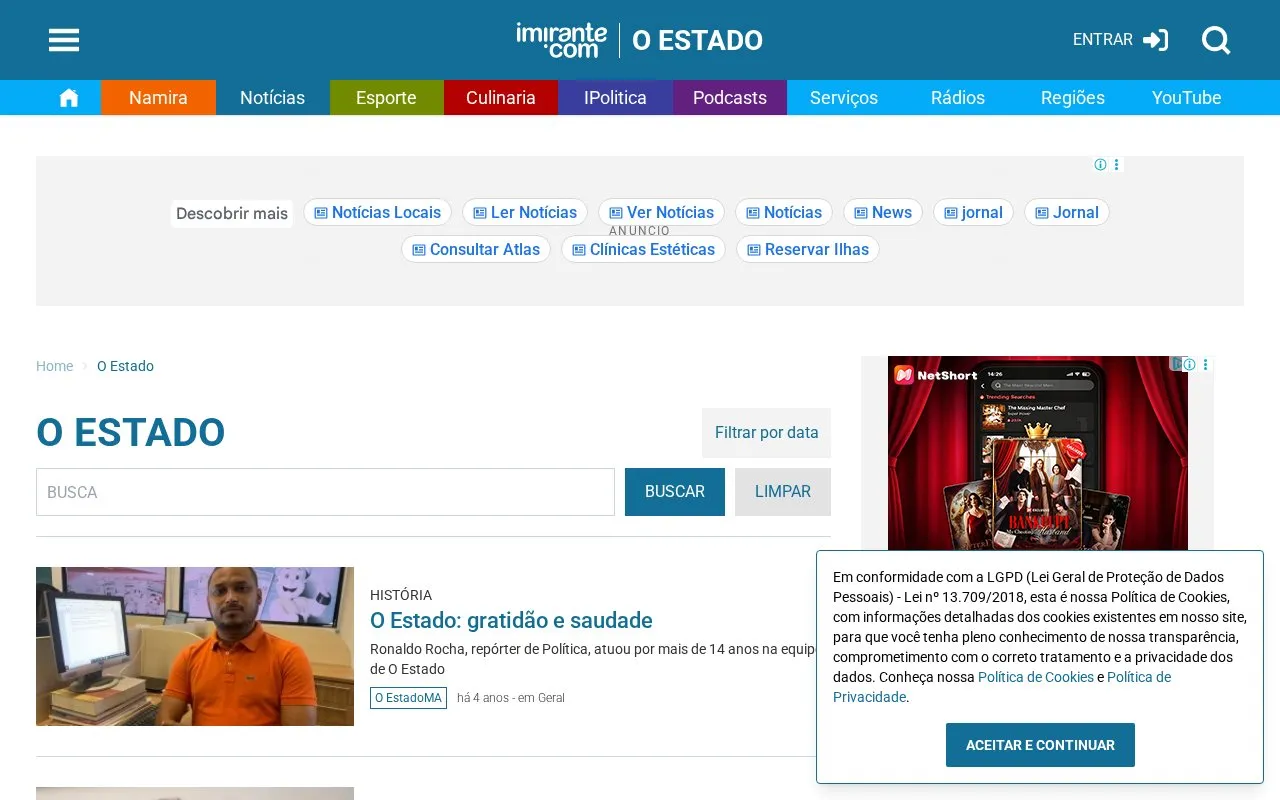The height and width of the screenshot is (800, 1280).
Task: Open the NetShort ad options dots
Action: pyautogui.click(x=1206, y=365)
